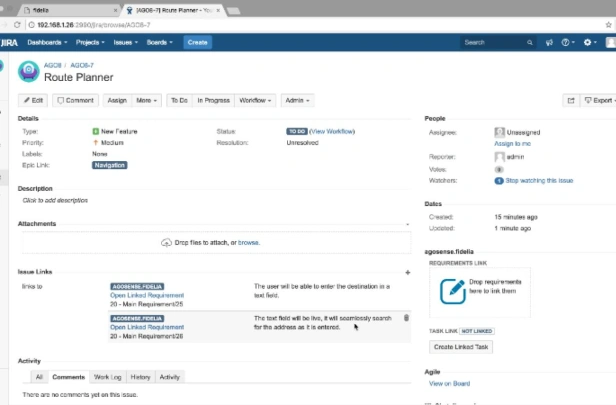Click the Create Linked Task button
Image resolution: width=616 pixels, height=405 pixels.
(461, 347)
